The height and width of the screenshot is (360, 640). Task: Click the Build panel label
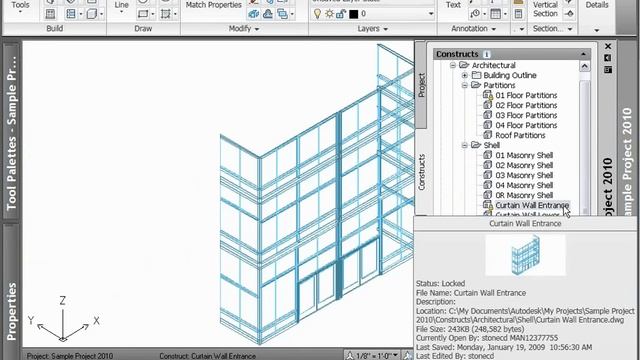pyautogui.click(x=54, y=29)
